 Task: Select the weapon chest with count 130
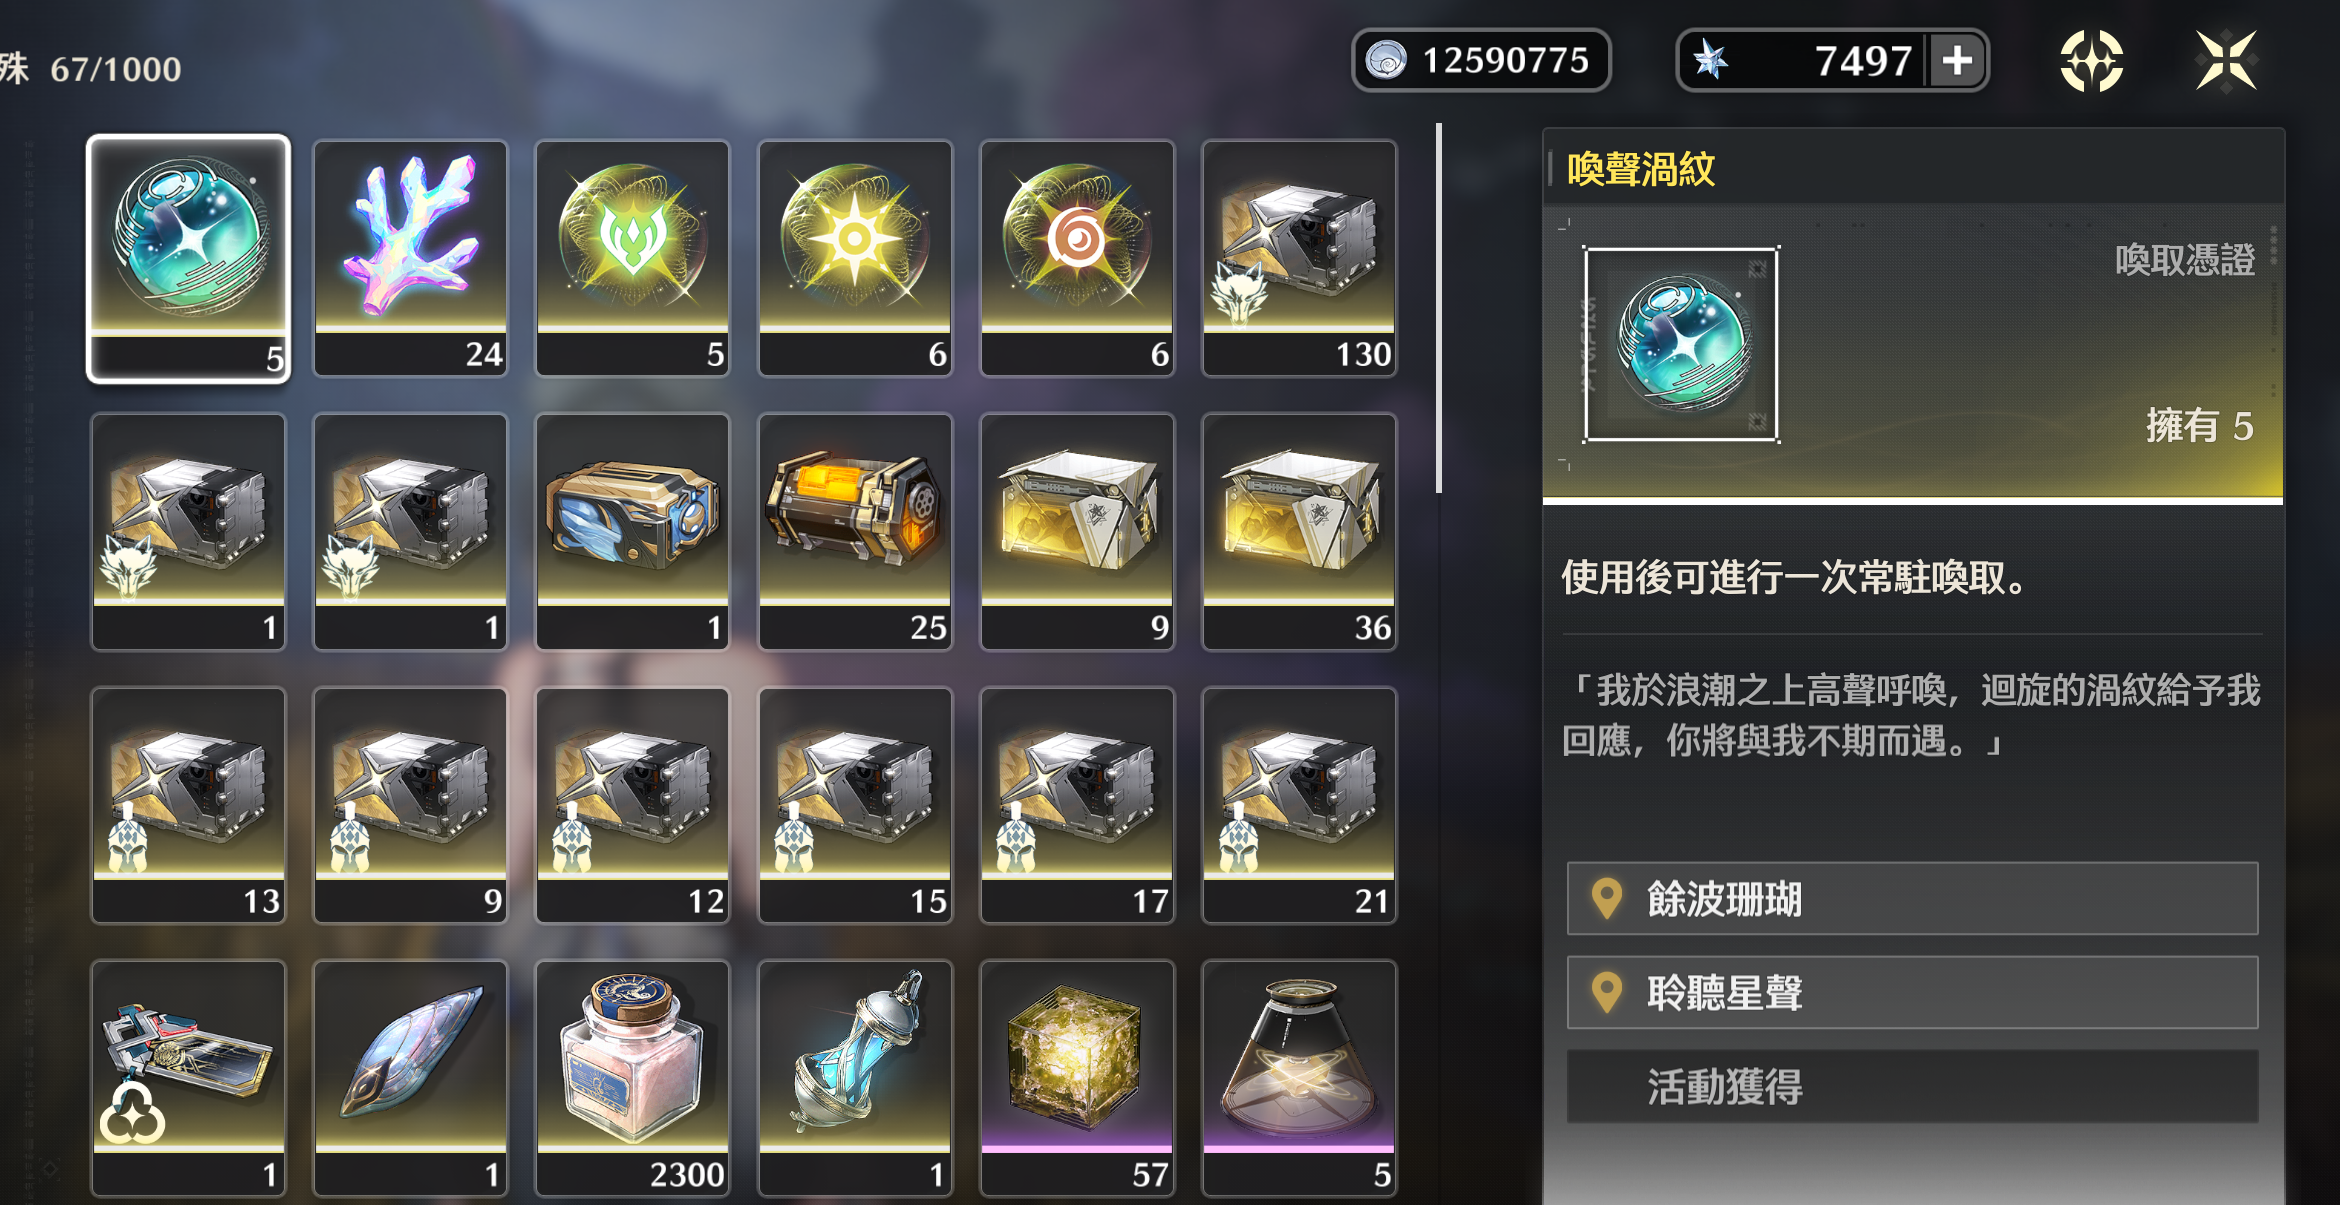(1299, 258)
